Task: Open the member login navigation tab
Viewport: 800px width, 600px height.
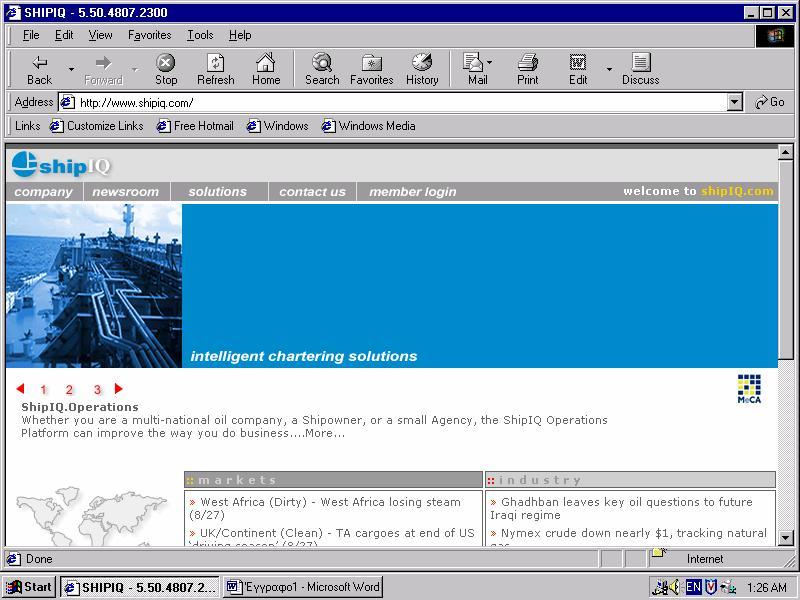Action: coord(412,192)
